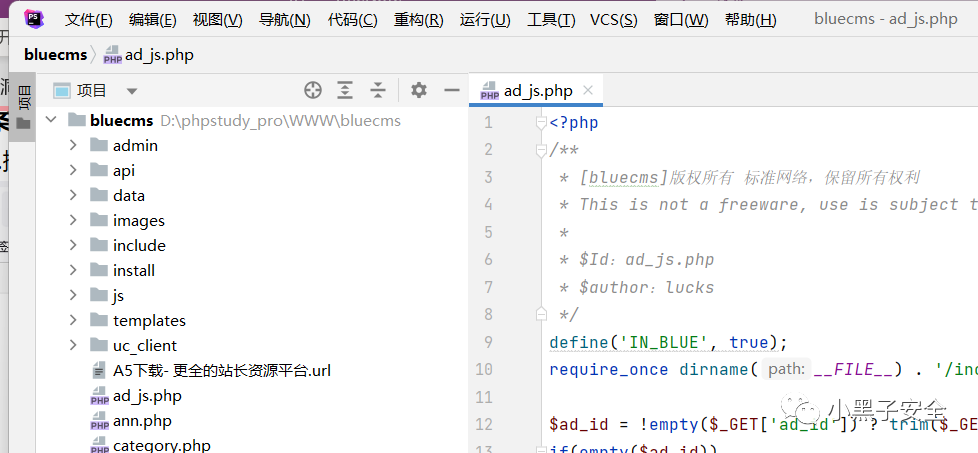Click the locate-in-tree target icon
This screenshot has height=453, width=978.
click(313, 90)
